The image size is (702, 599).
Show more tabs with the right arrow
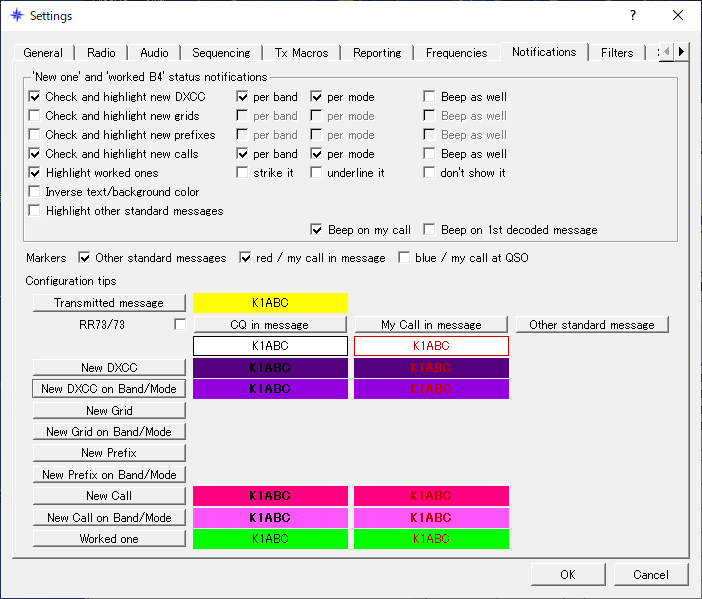click(x=681, y=52)
